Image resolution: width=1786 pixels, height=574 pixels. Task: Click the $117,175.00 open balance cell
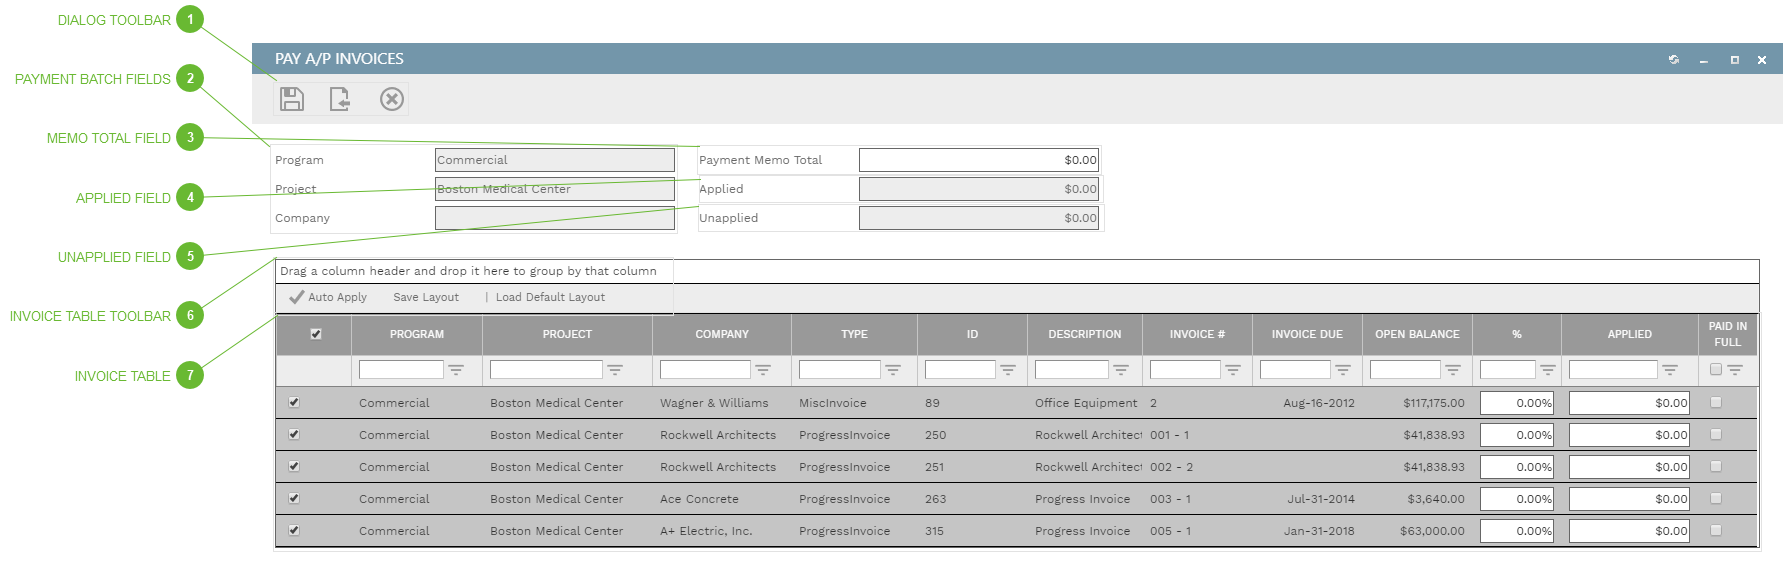point(1433,403)
